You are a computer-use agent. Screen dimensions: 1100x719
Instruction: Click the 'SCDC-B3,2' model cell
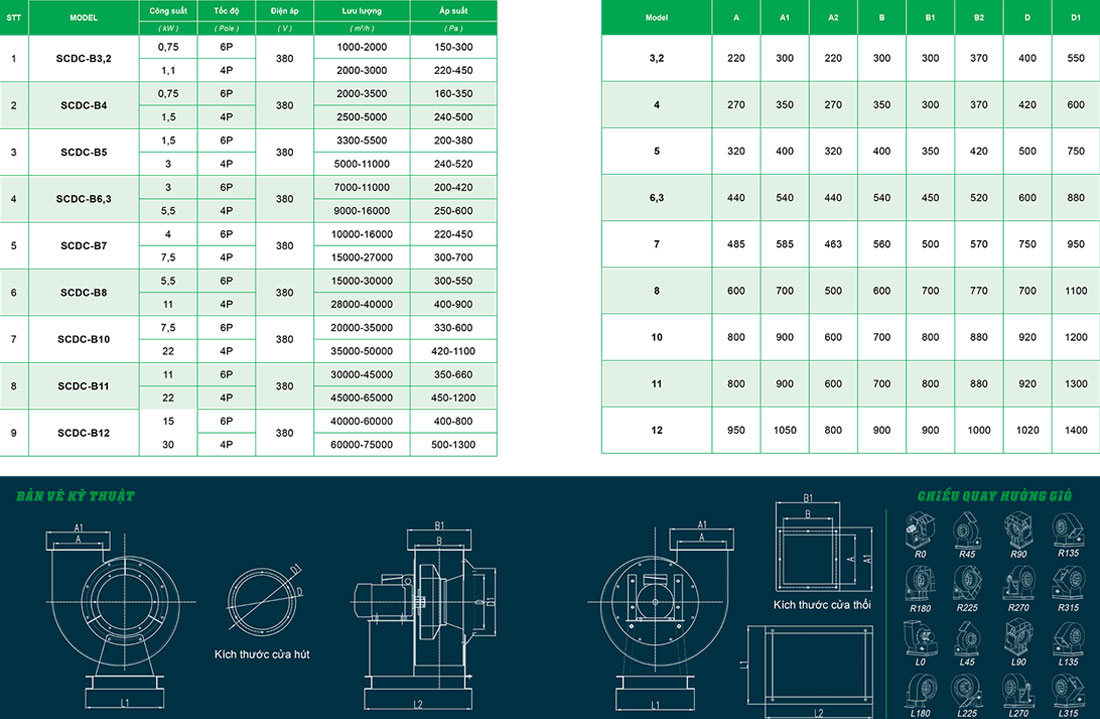[x=83, y=58]
